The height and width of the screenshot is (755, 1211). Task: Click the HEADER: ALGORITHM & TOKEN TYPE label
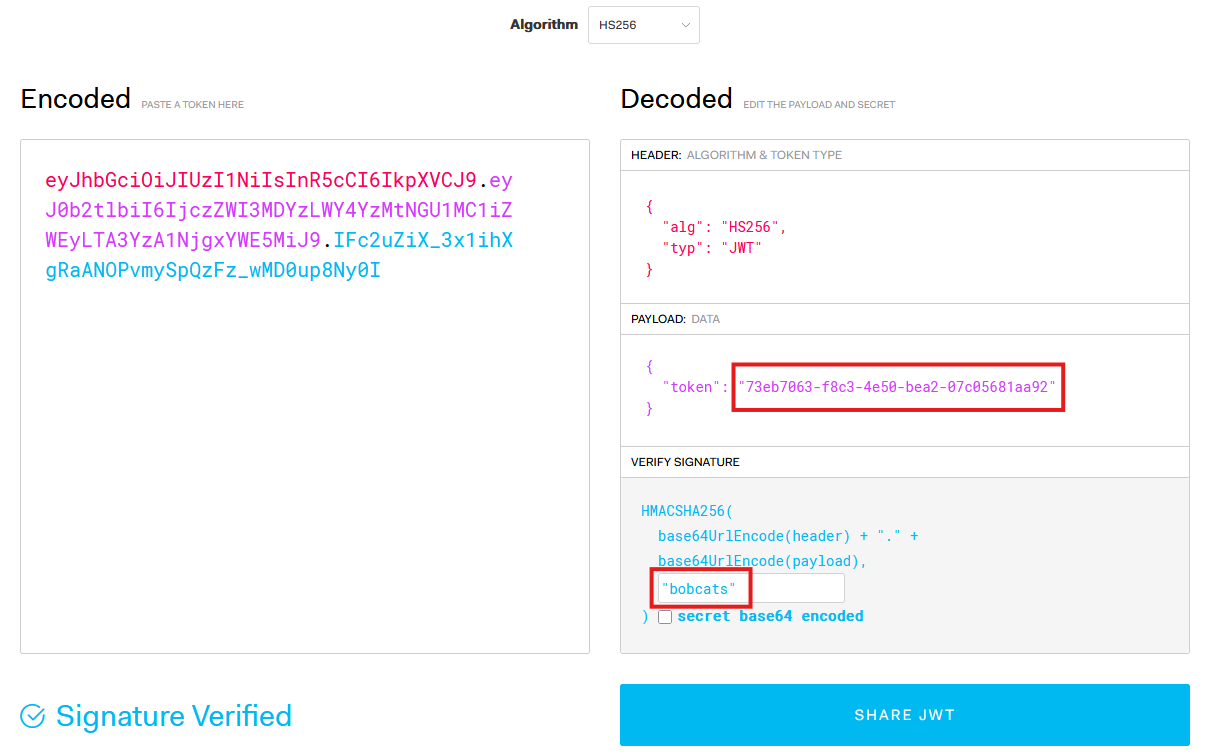point(736,155)
